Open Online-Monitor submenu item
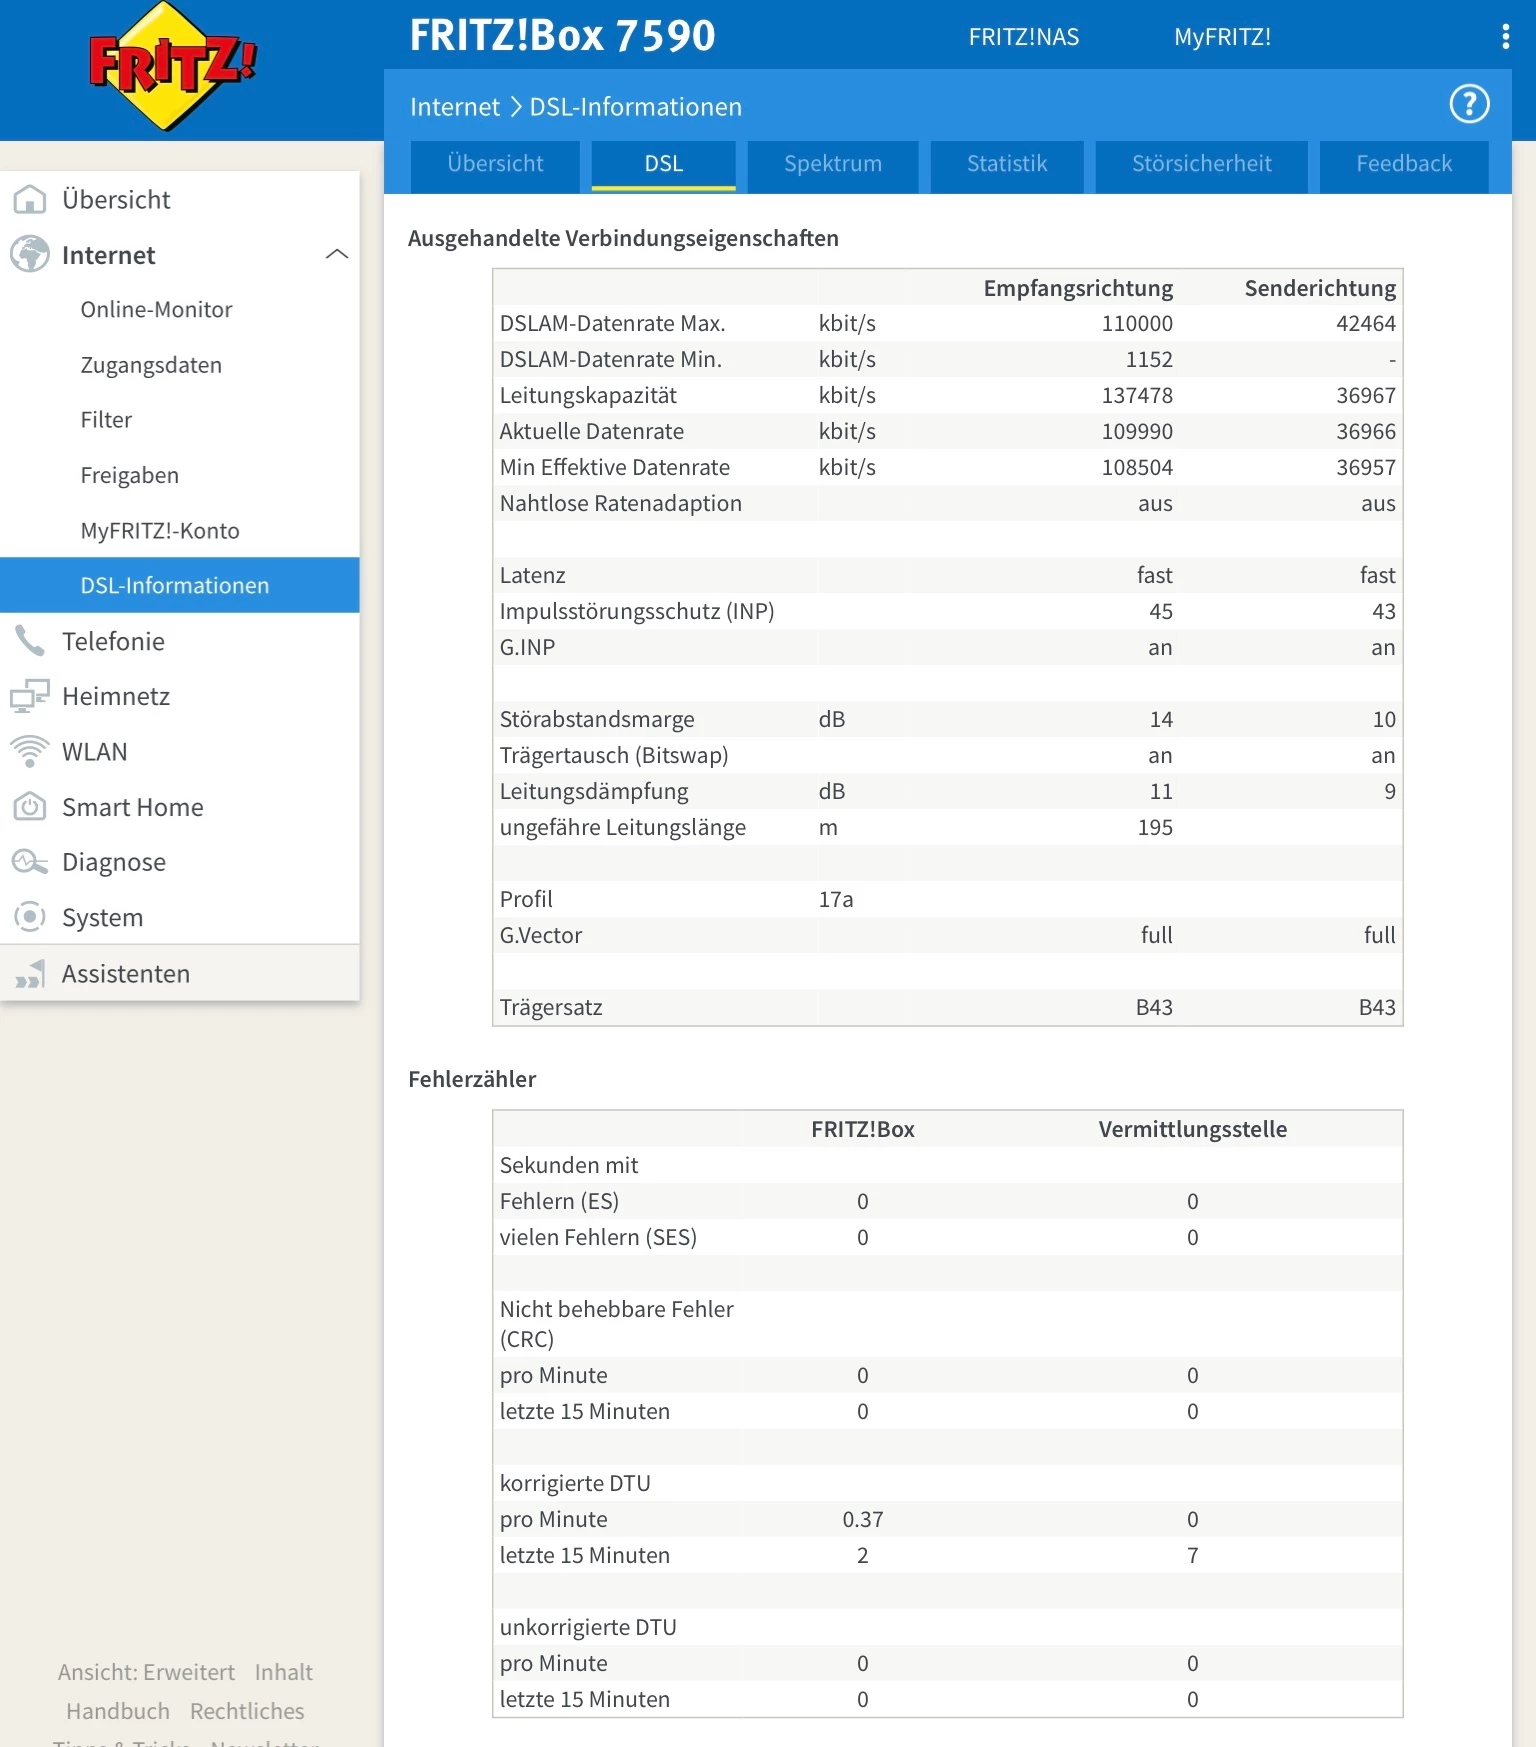The height and width of the screenshot is (1747, 1536). pos(180,310)
